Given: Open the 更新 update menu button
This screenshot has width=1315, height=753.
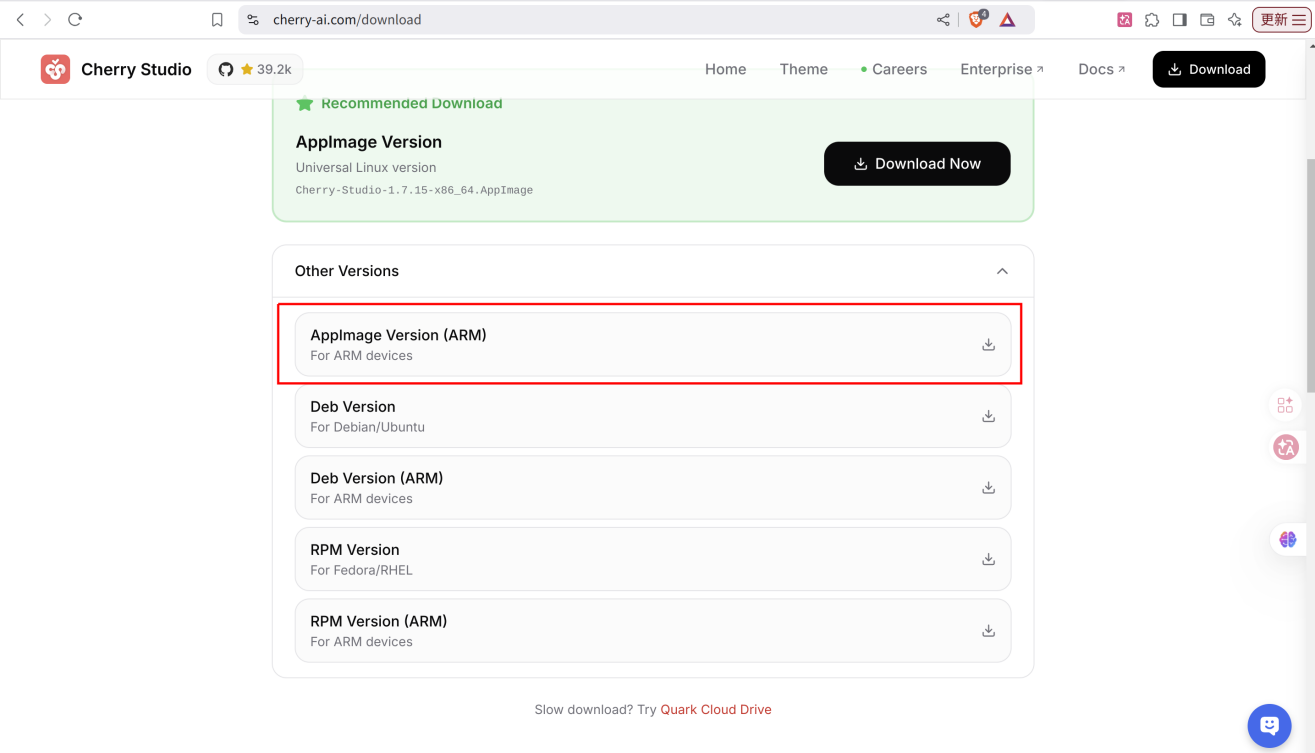Looking at the screenshot, I should point(1282,19).
